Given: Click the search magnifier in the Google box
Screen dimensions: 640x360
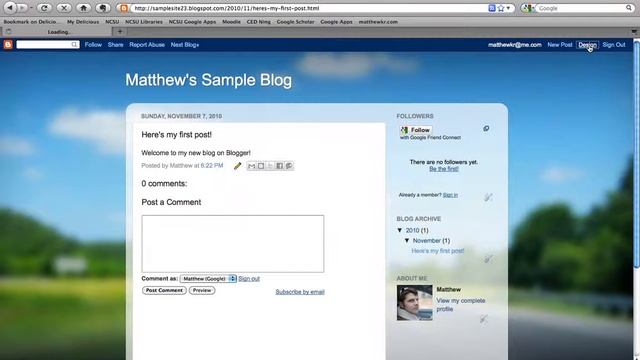Looking at the screenshot, I should (x=629, y=8).
